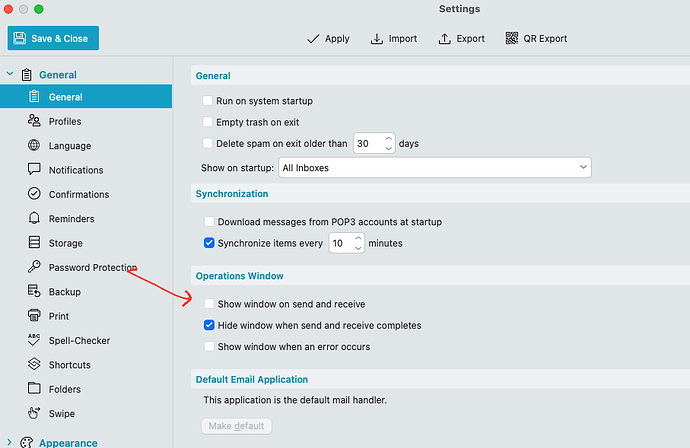Open Spell-Checker ABC icon

[x=34, y=339]
